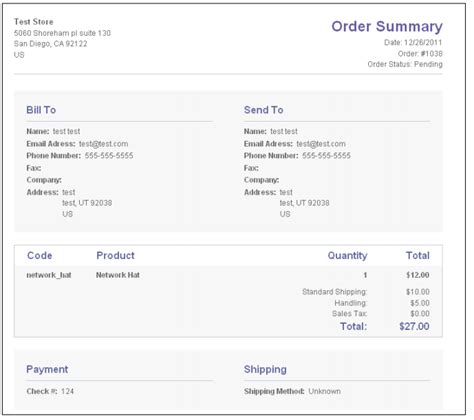This screenshot has height=420, width=474.
Task: Click the $27.00 grand total
Action: (414, 326)
